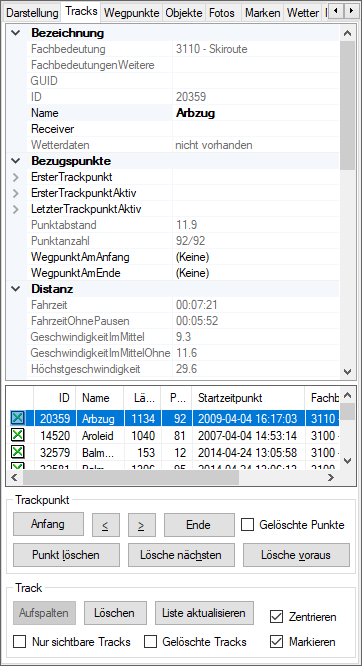Open the Wegpunkte tab
The width and height of the screenshot is (362, 666).
pos(132,13)
